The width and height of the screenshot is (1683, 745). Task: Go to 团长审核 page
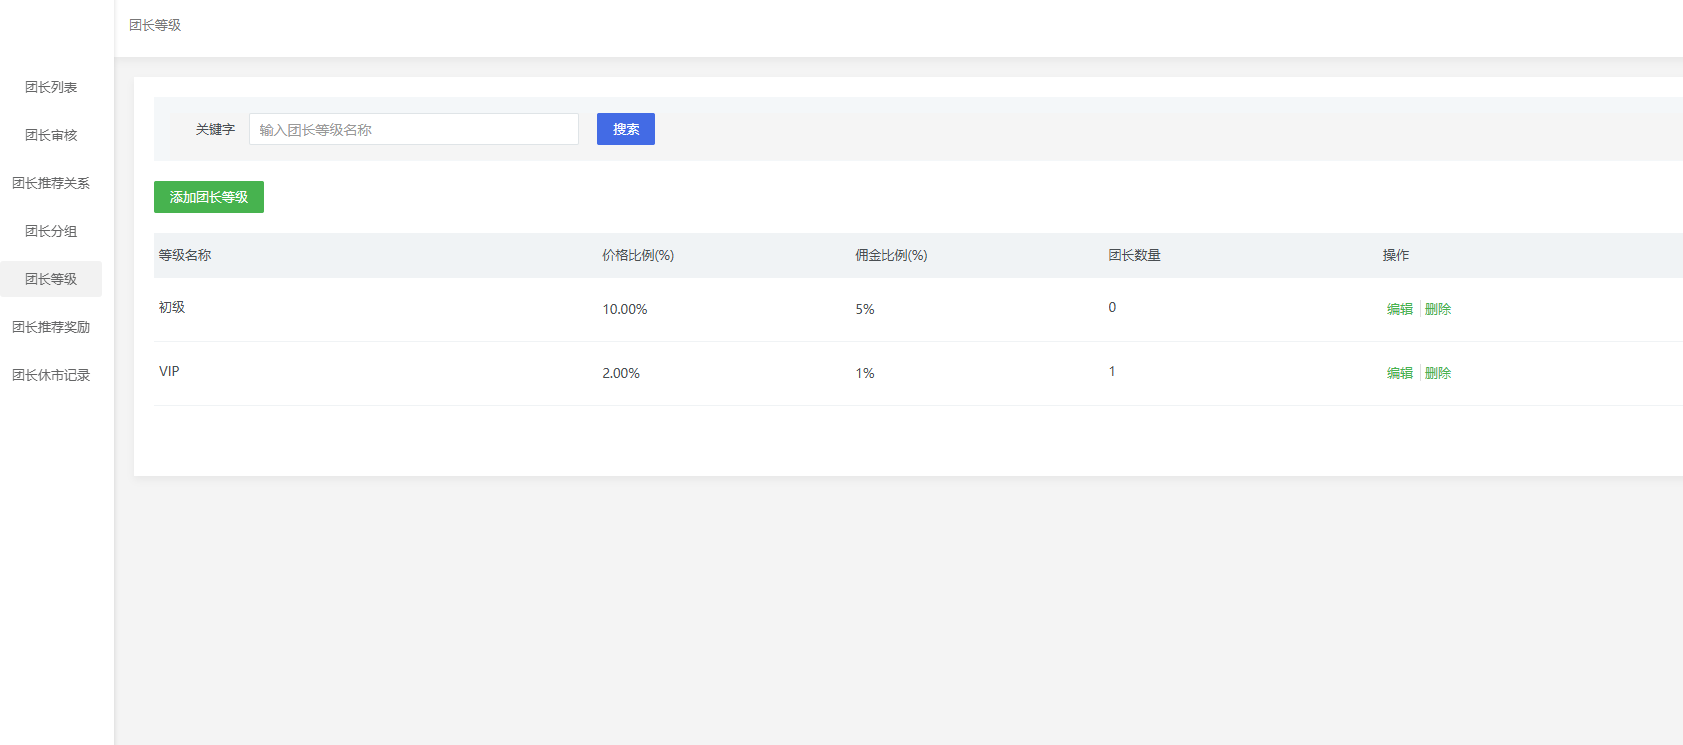click(x=51, y=135)
